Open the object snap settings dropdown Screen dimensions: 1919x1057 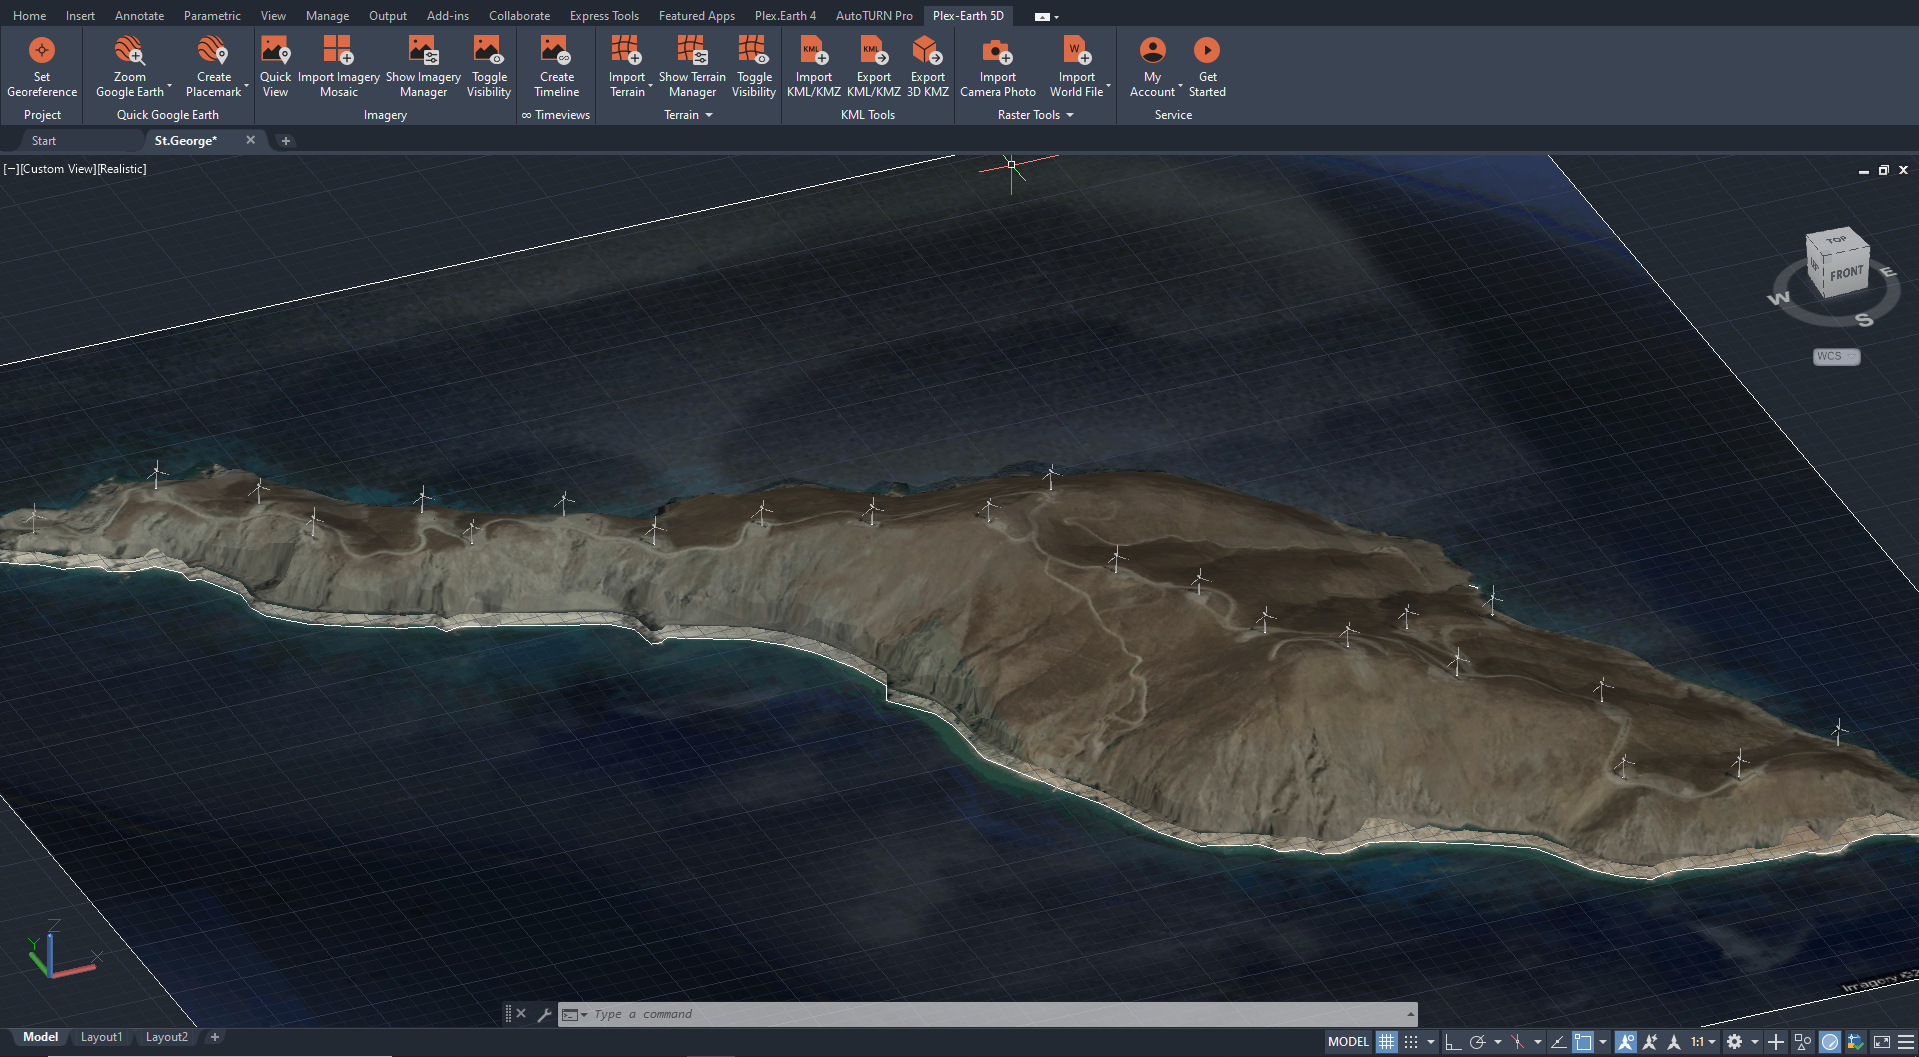(x=1603, y=1042)
